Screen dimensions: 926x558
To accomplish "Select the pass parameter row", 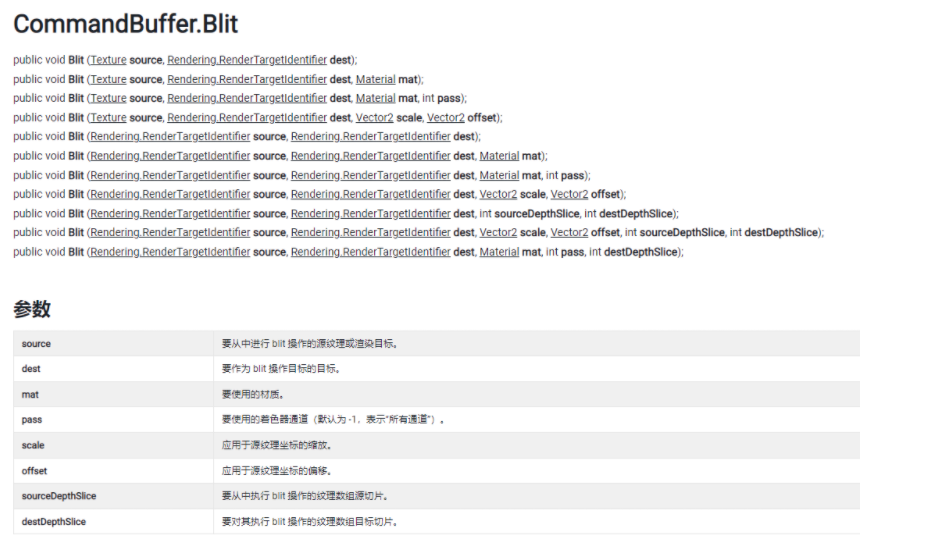I will [x=436, y=420].
